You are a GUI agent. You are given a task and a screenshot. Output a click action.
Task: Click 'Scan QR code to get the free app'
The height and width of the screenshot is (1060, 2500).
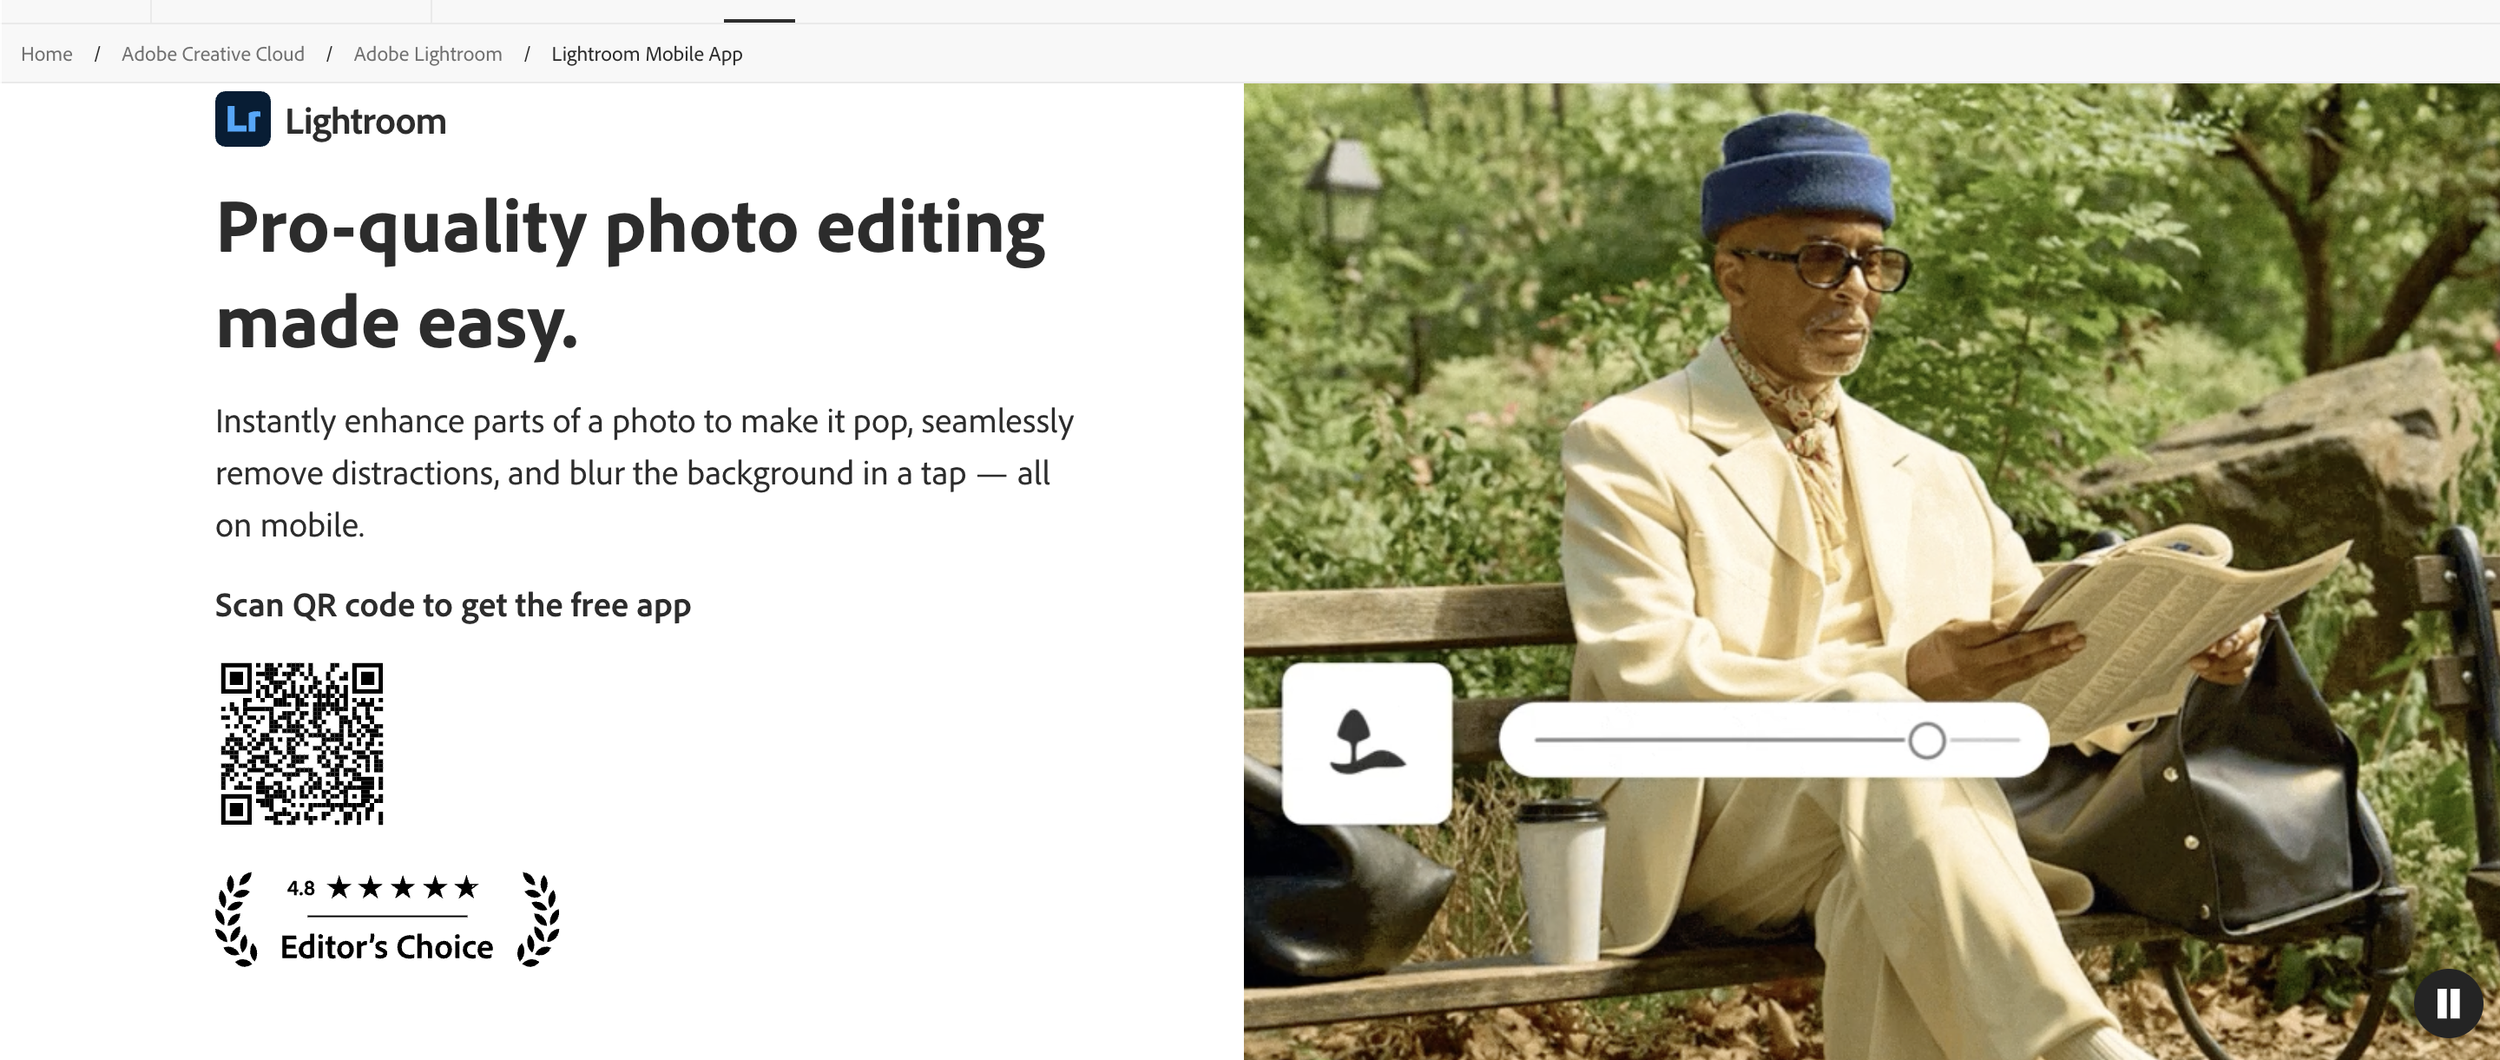453,606
